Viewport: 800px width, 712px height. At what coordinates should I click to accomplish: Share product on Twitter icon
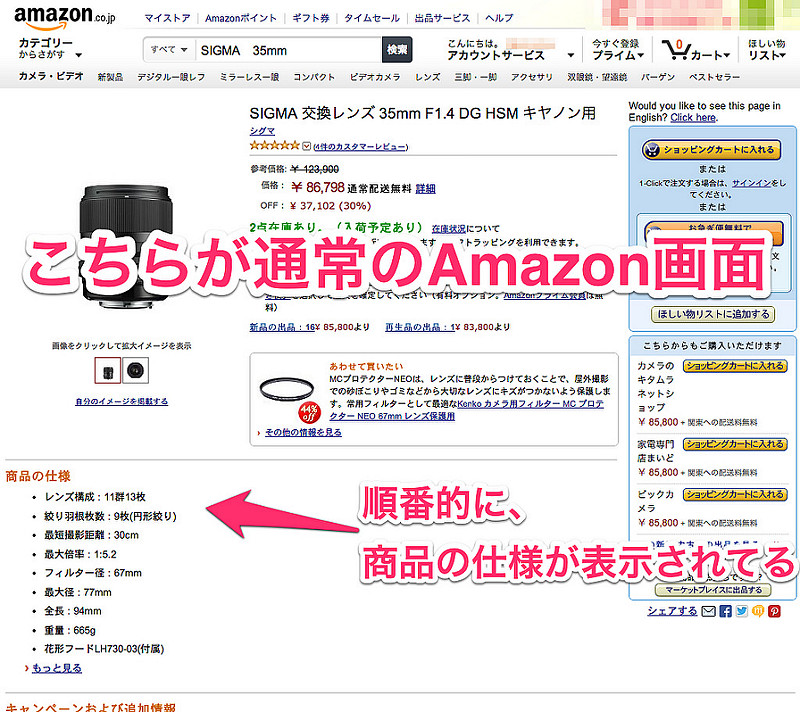[741, 611]
